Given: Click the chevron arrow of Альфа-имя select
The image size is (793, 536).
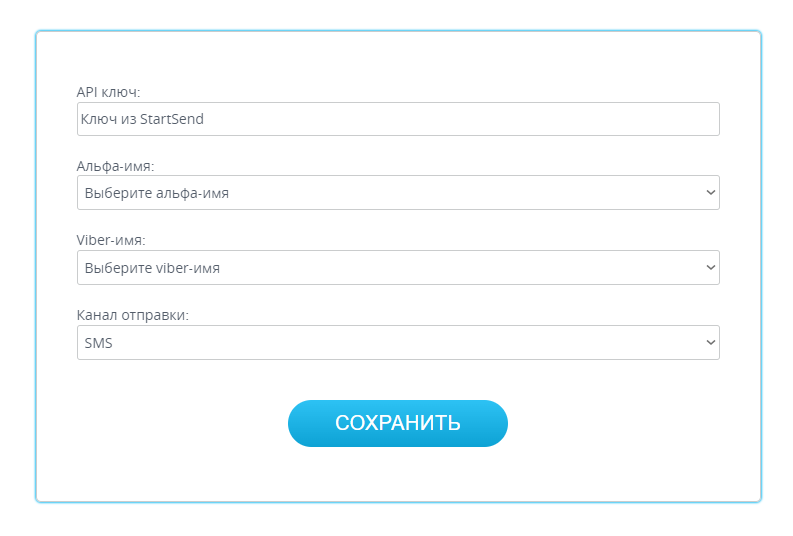Looking at the screenshot, I should (710, 192).
